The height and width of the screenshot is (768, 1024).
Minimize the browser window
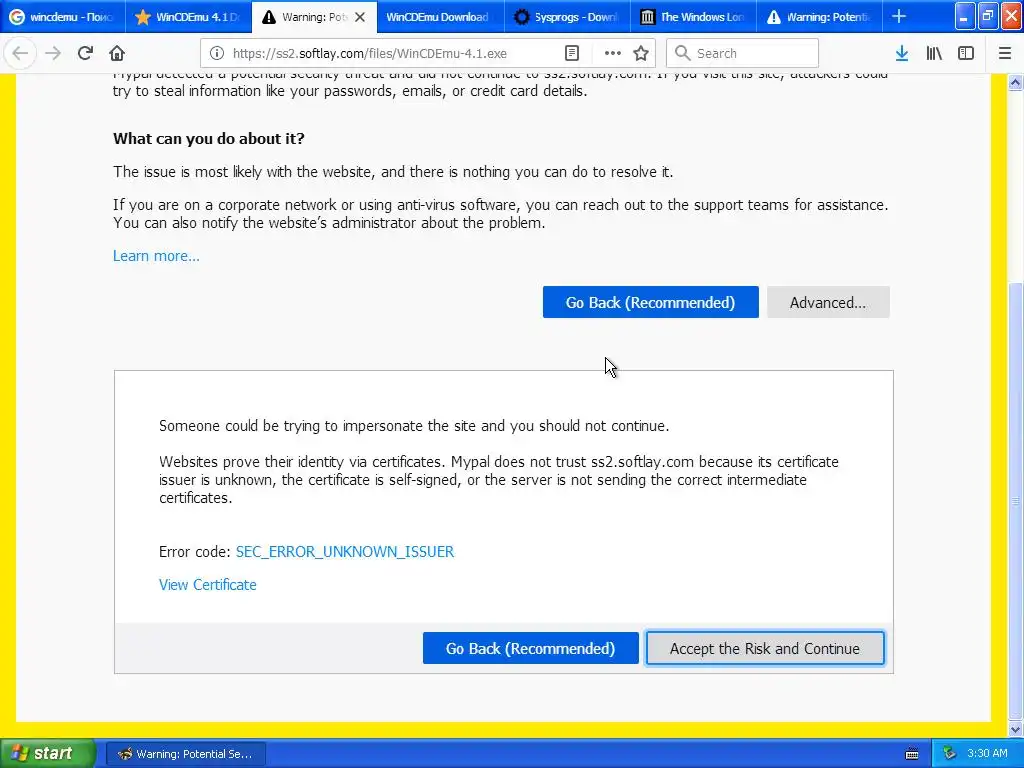(965, 16)
